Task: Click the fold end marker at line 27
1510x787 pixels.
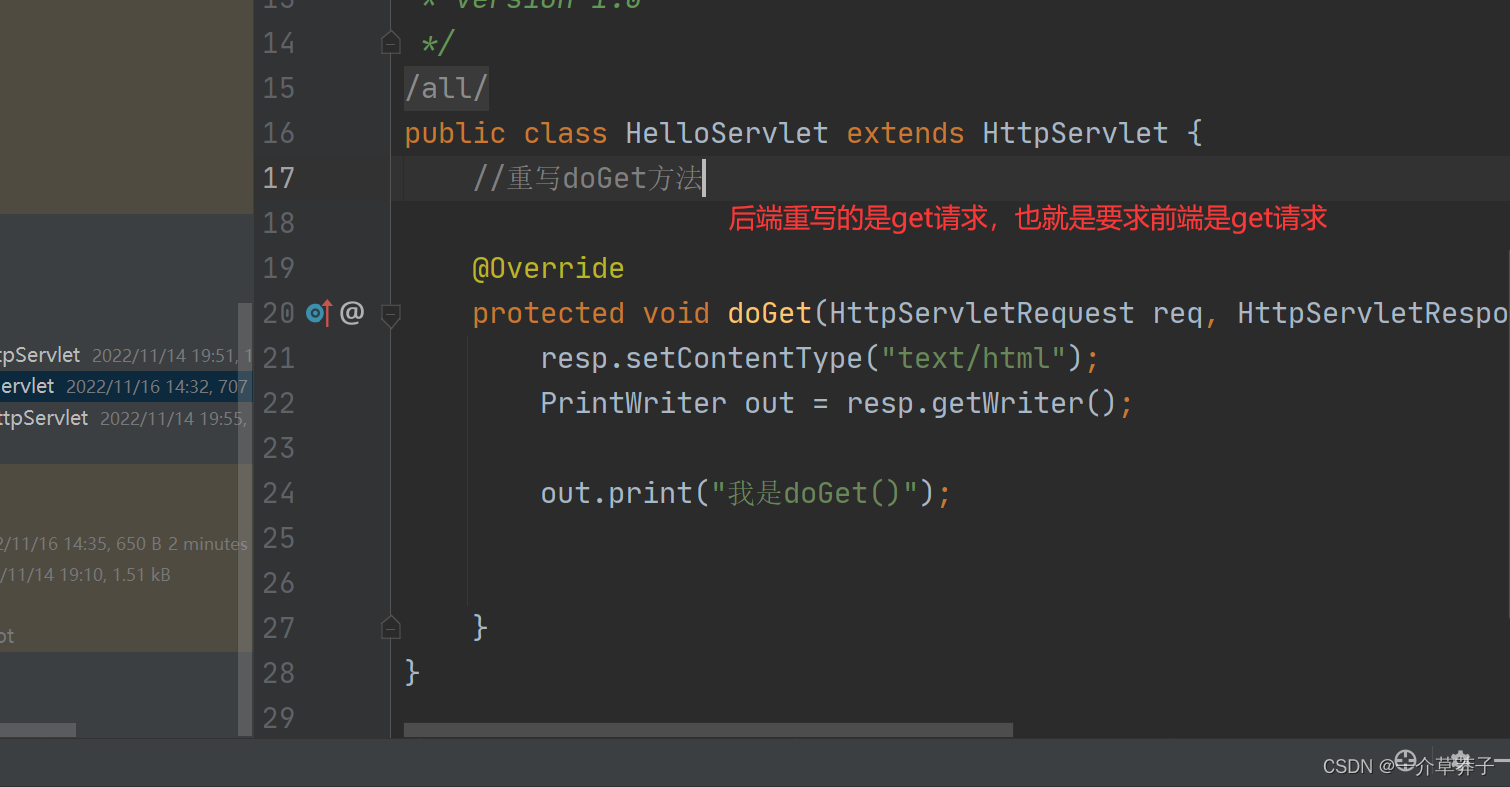Action: [391, 627]
